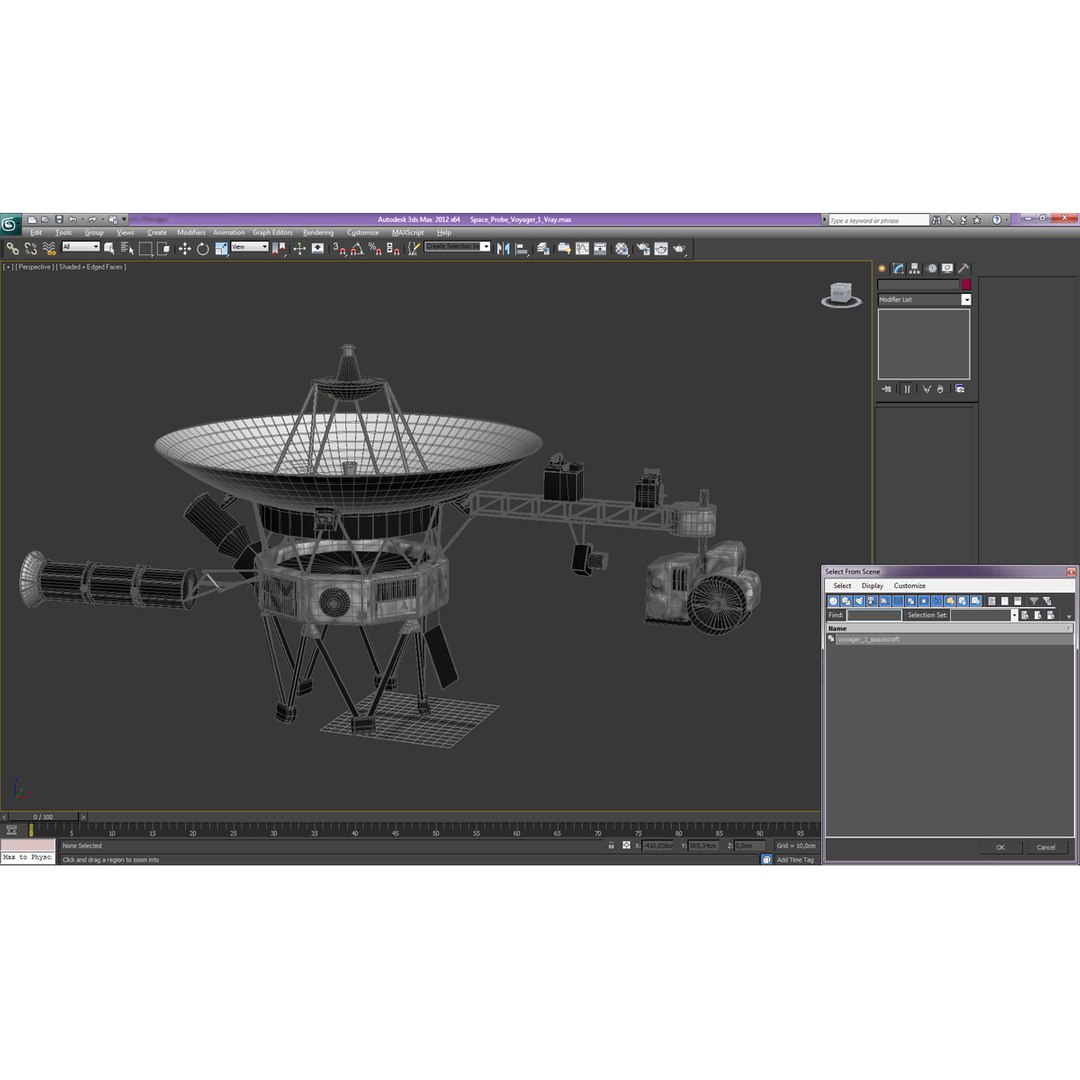Open Select by Name tool
1080x1080 pixels.
(127, 249)
